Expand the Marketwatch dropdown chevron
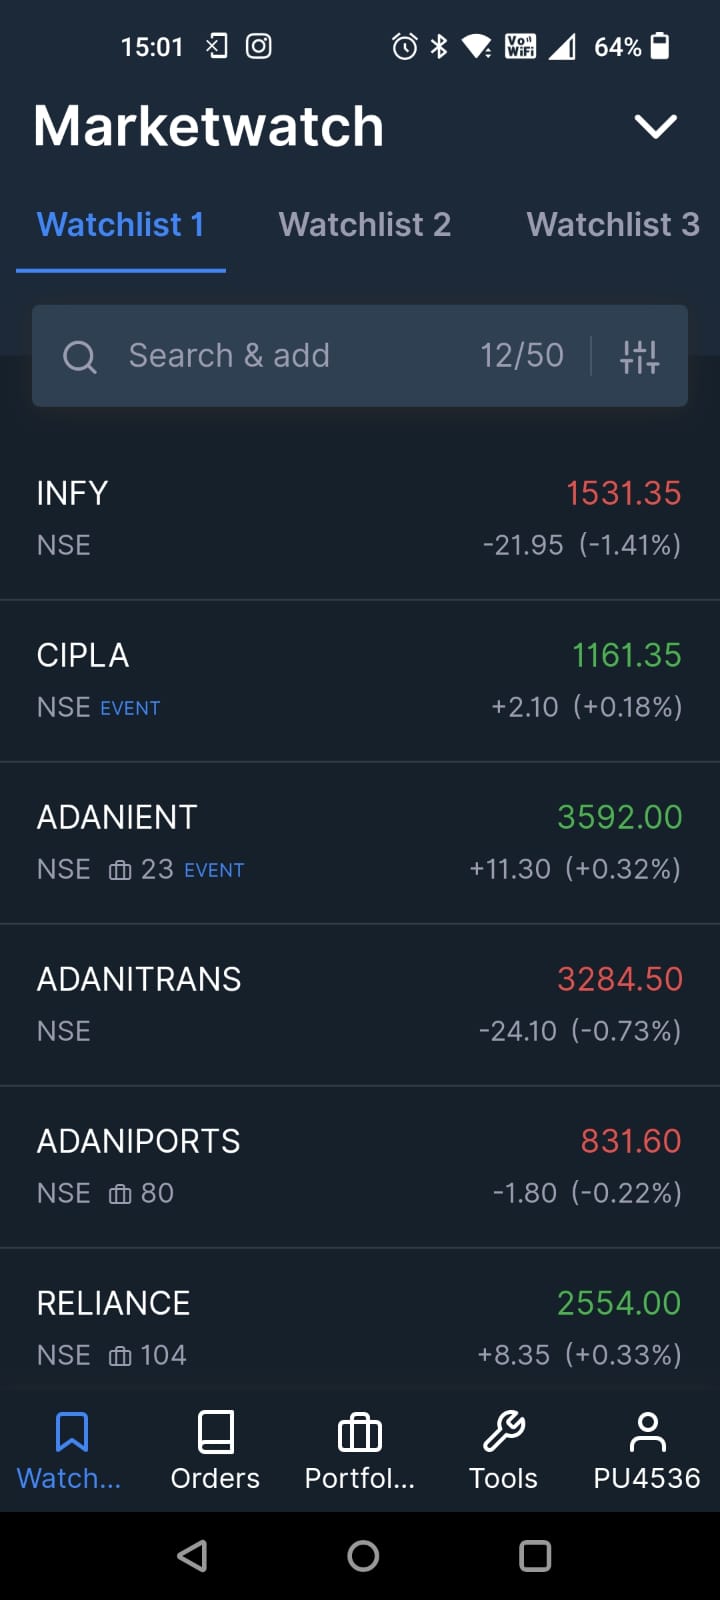This screenshot has width=720, height=1600. click(x=655, y=127)
